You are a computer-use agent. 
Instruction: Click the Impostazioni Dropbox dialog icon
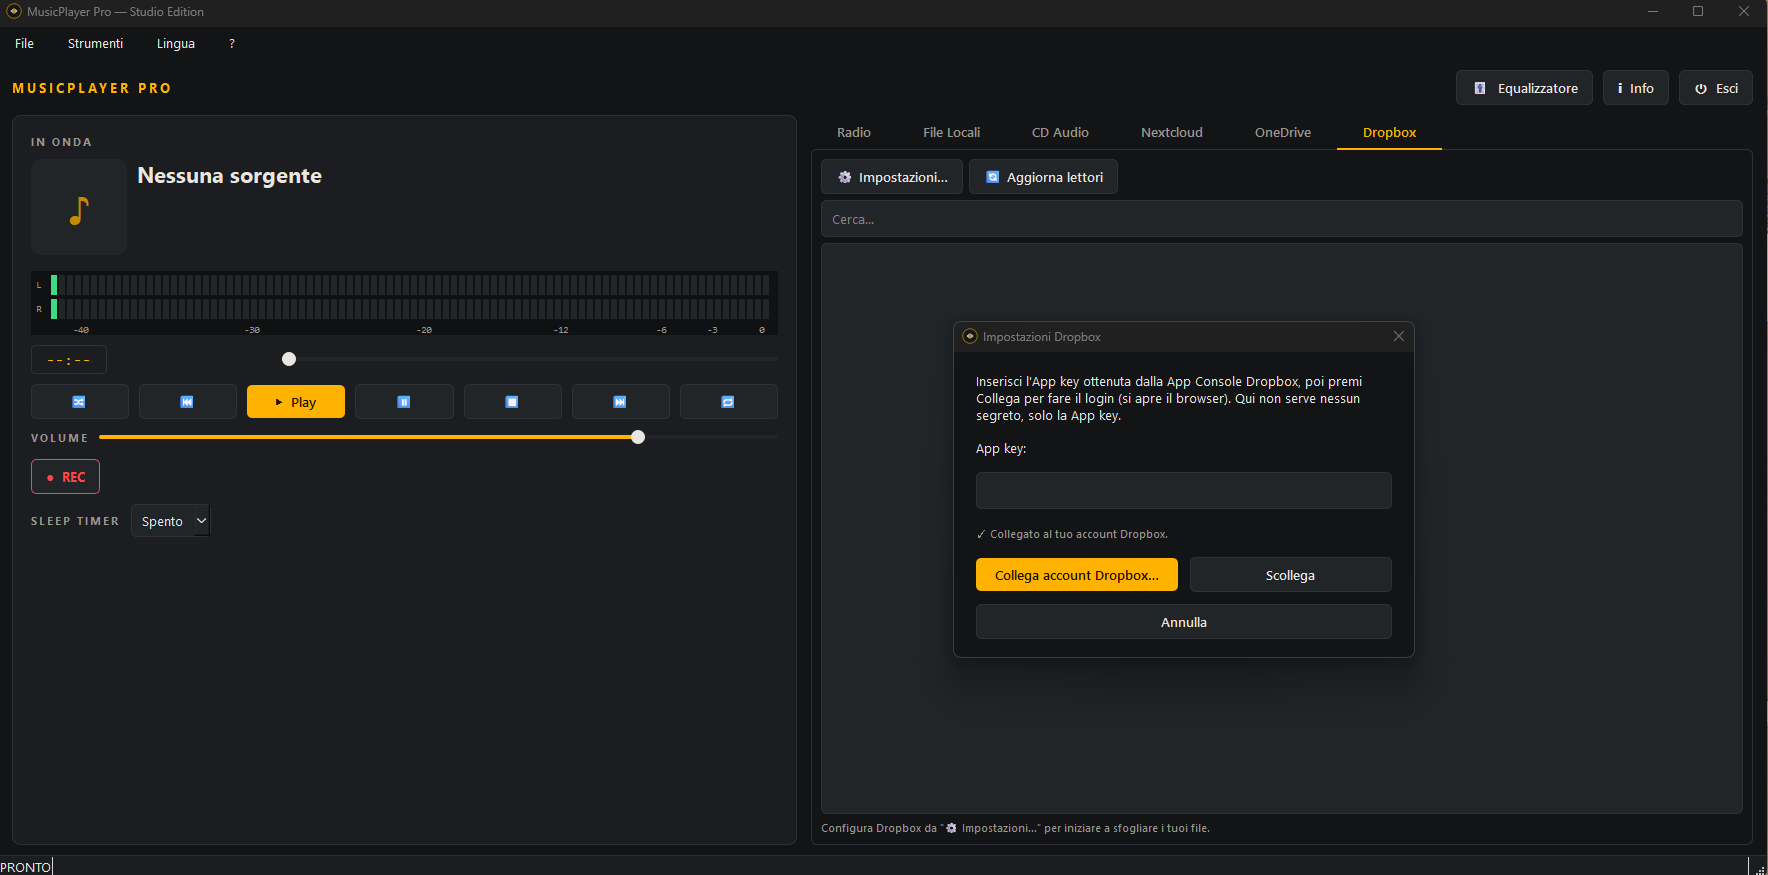[970, 337]
